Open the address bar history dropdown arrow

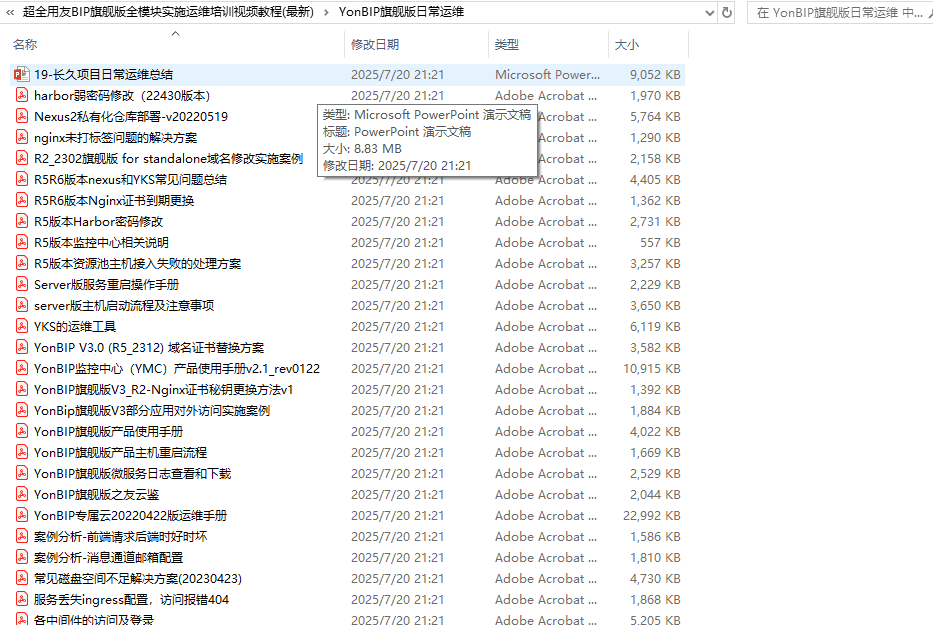click(x=706, y=13)
